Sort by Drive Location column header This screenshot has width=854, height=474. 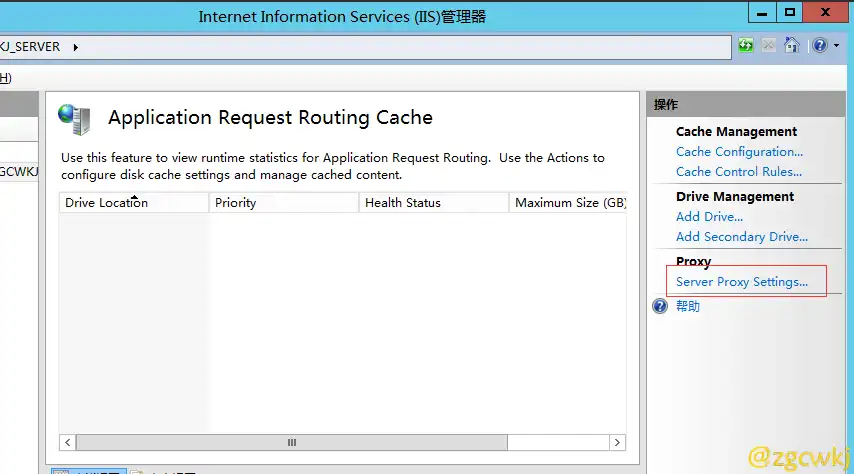coord(134,203)
